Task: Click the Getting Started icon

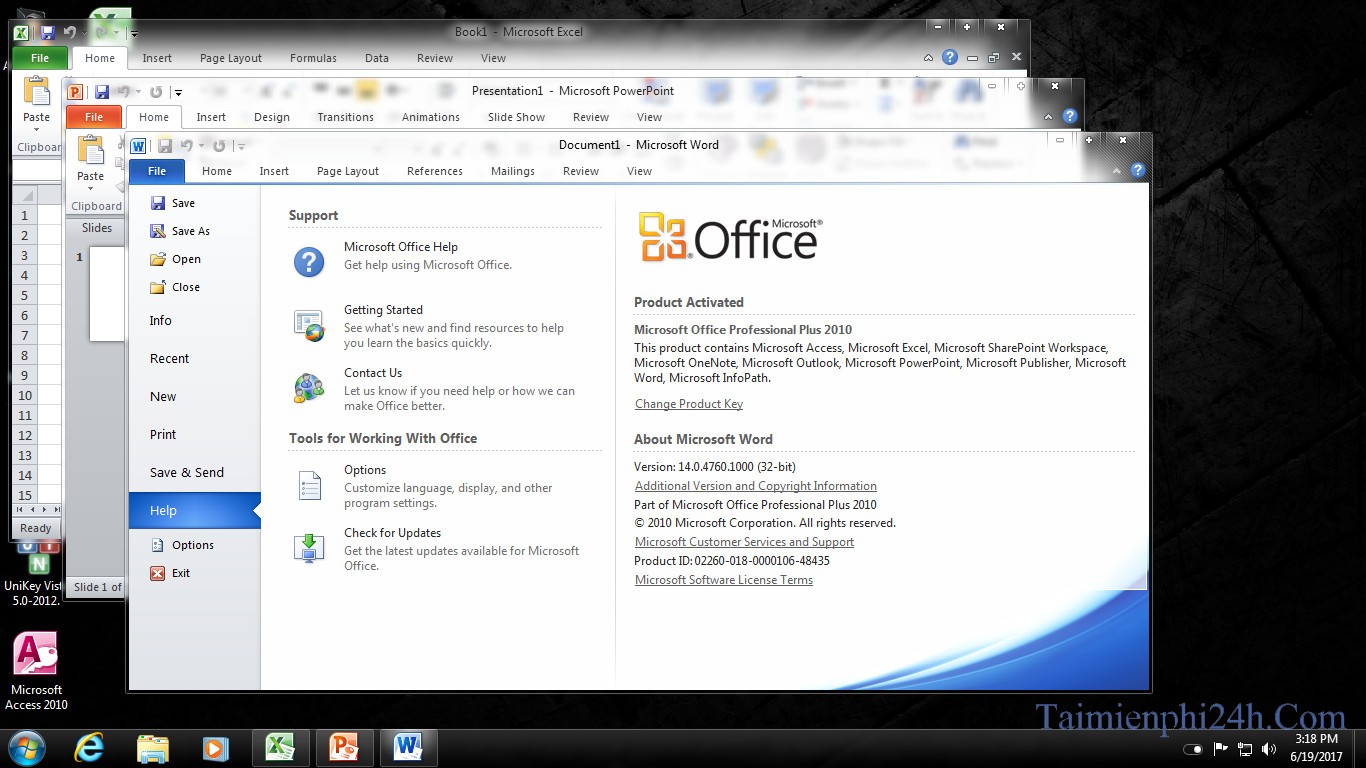Action: pos(309,325)
